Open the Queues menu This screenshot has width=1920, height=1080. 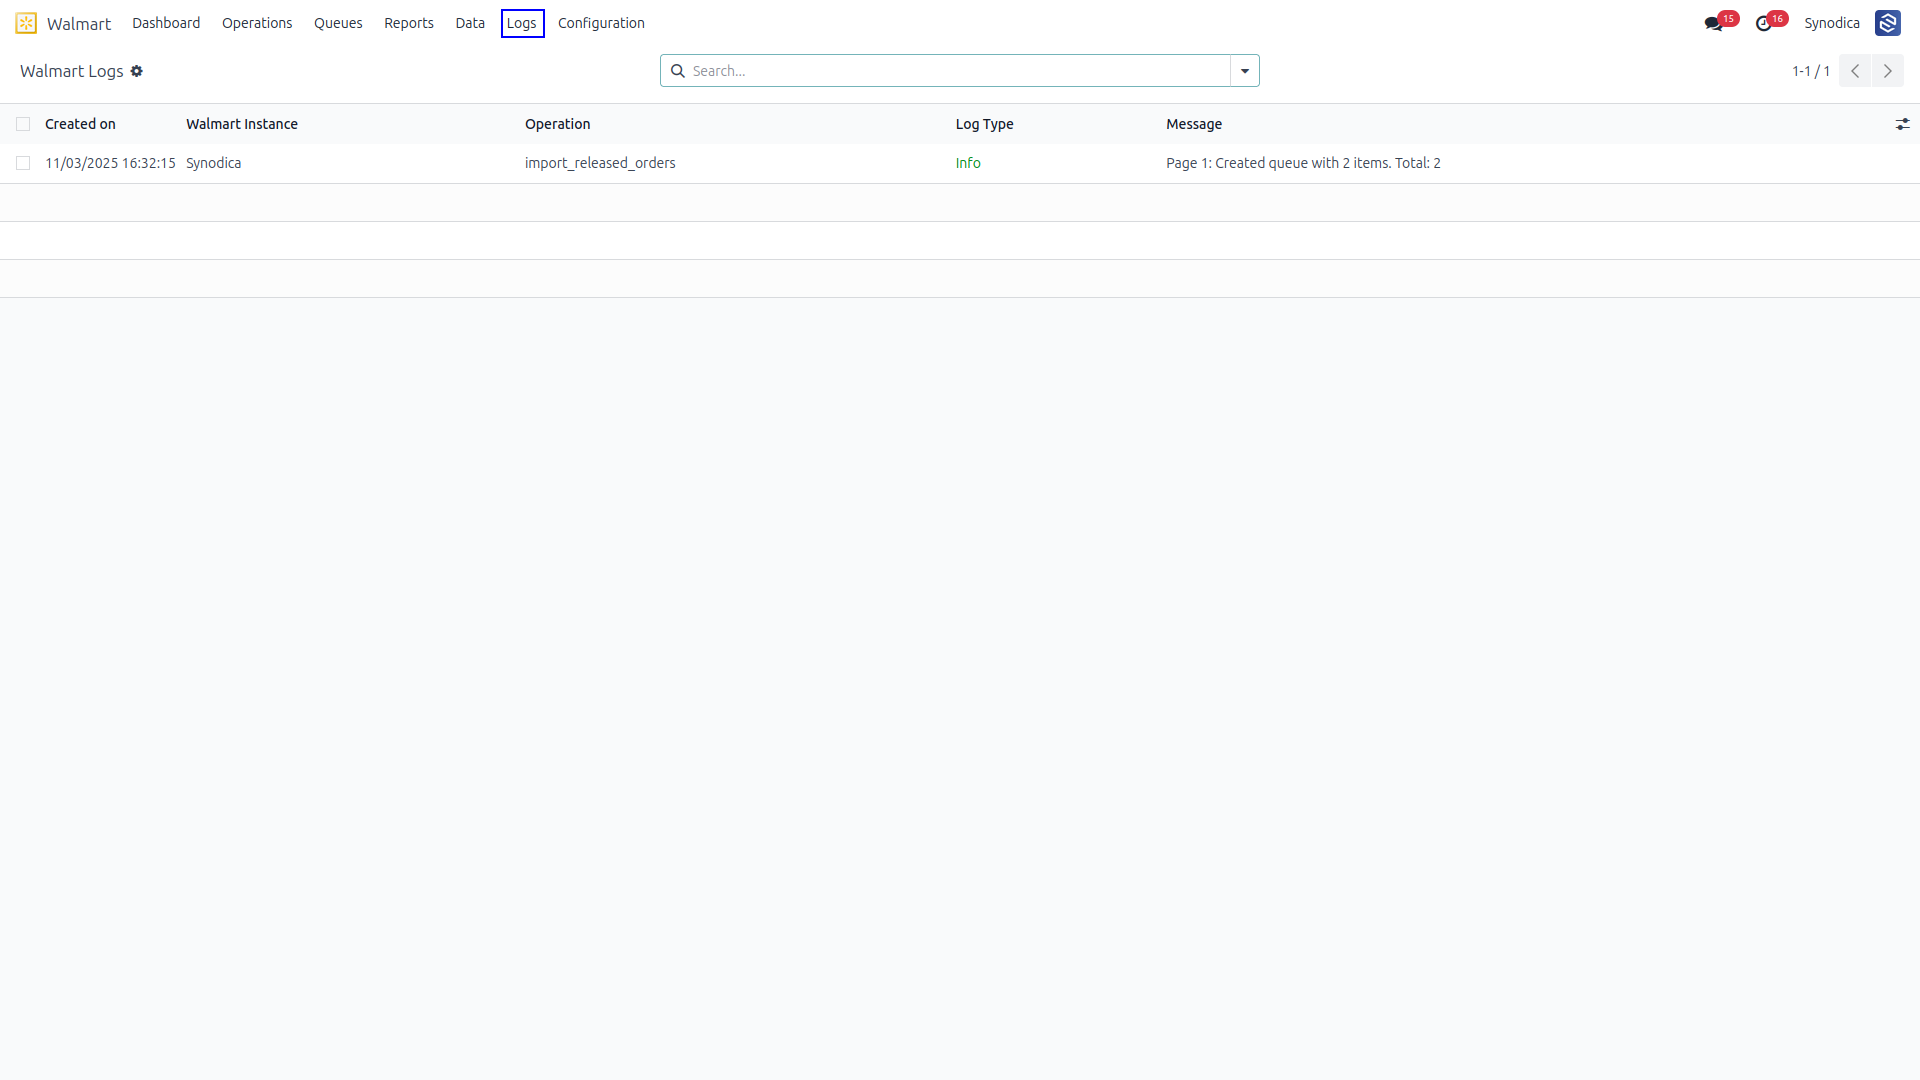click(x=338, y=23)
